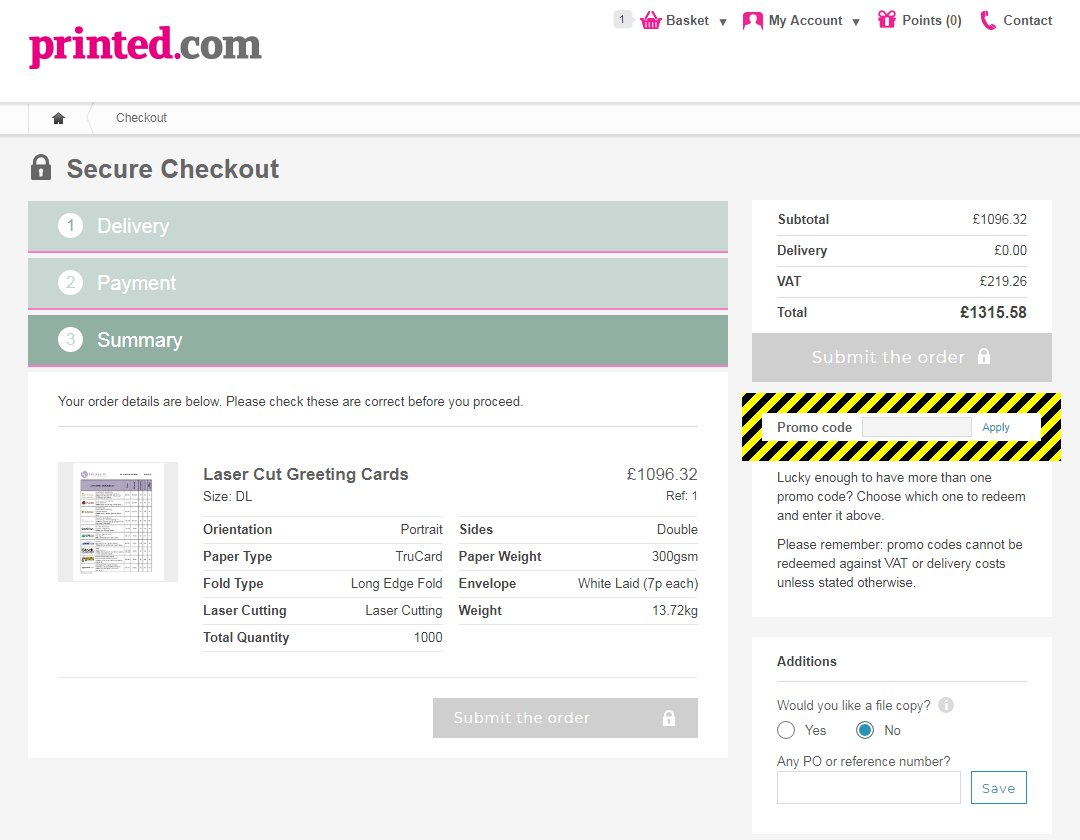Save the PO reference number
Screen dimensions: 1080x840
pyautogui.click(x=998, y=788)
